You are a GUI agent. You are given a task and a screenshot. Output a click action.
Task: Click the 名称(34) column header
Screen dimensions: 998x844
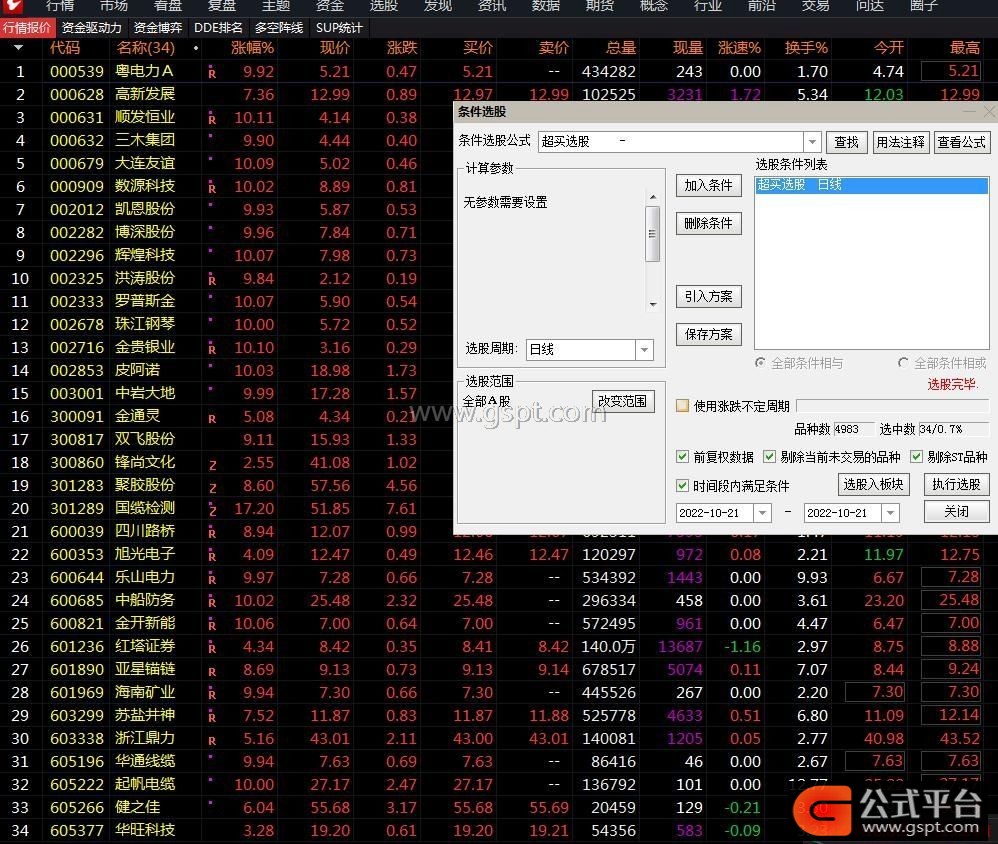tap(145, 48)
